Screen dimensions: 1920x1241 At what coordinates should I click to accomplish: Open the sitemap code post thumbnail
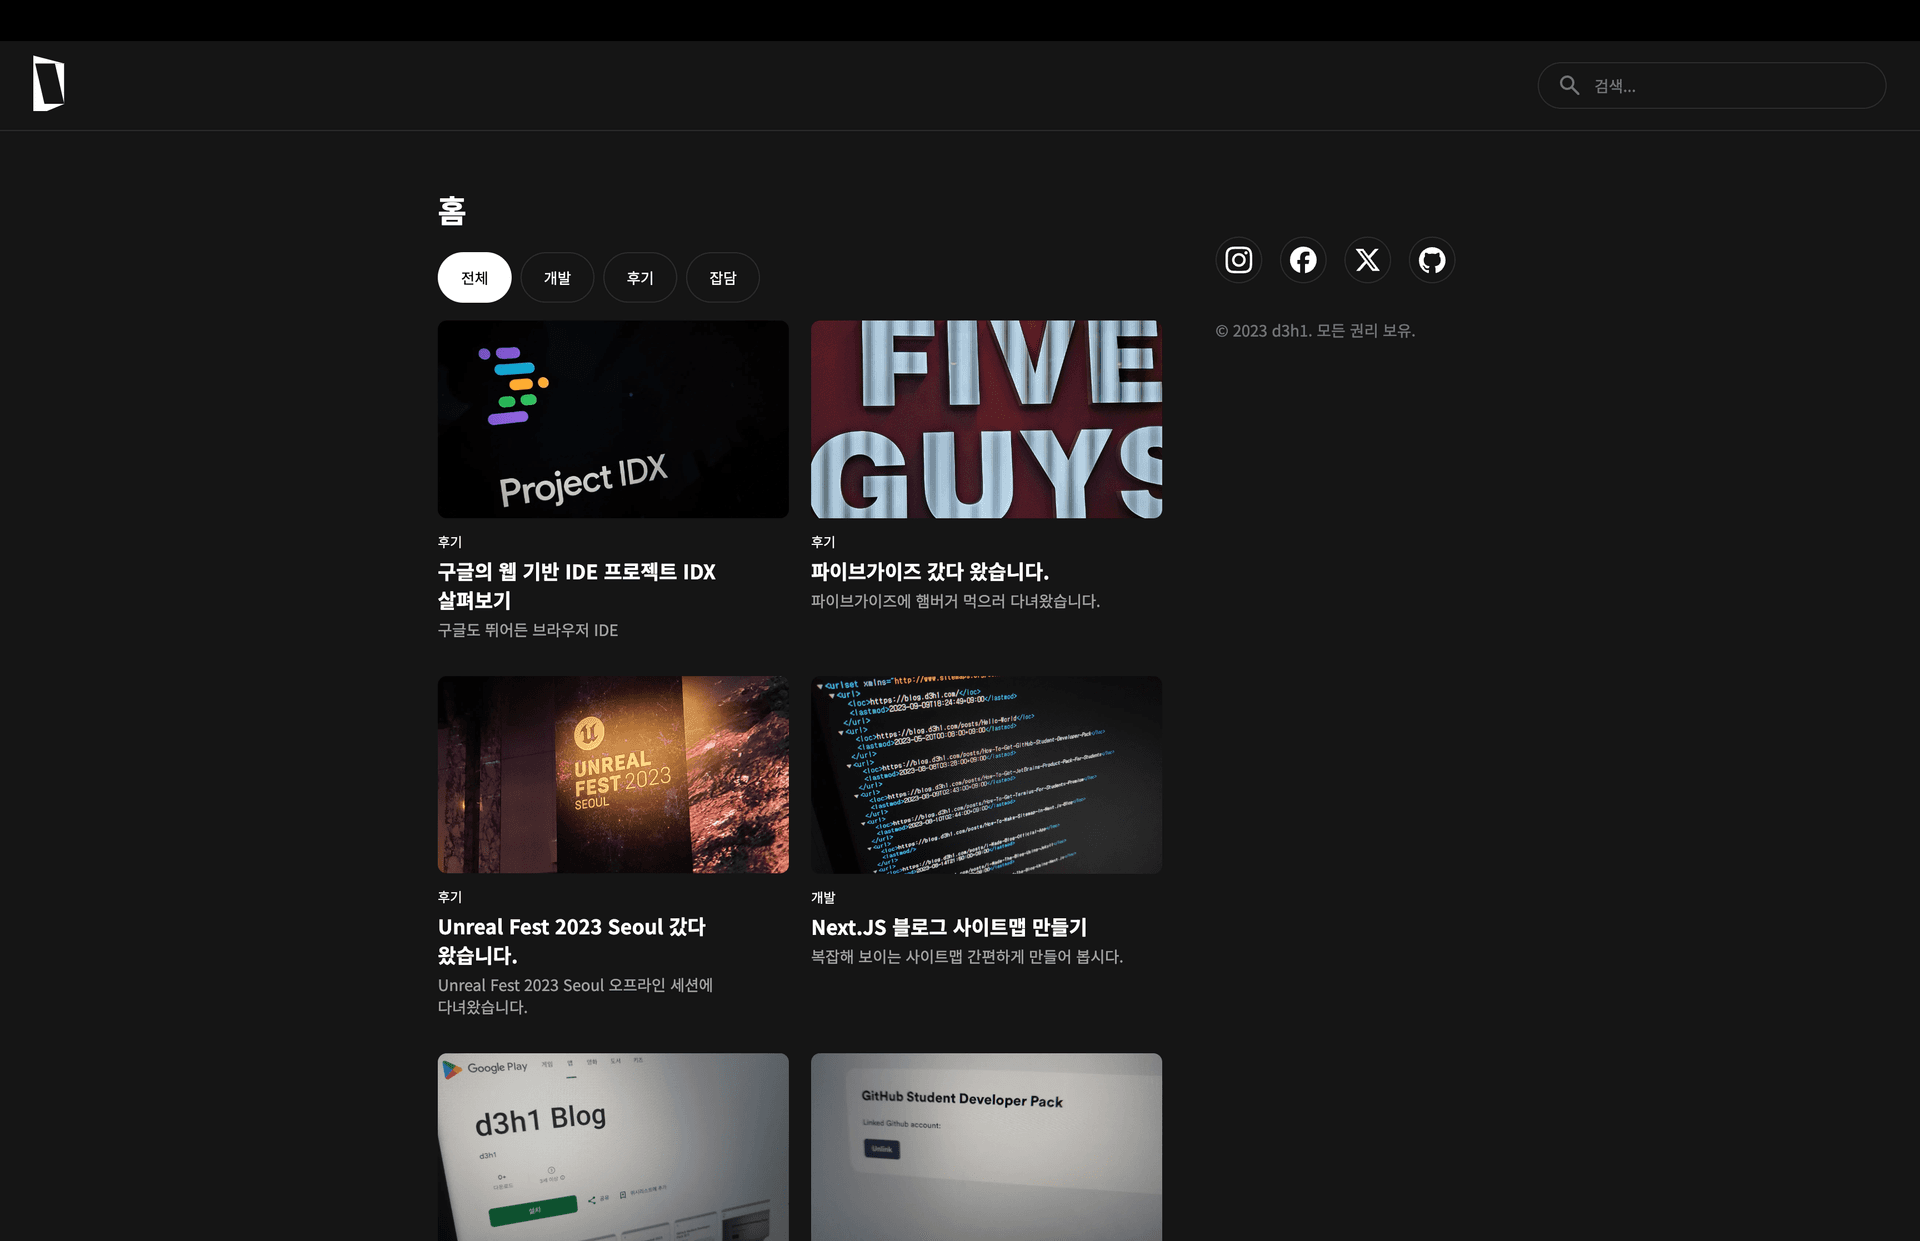point(986,775)
